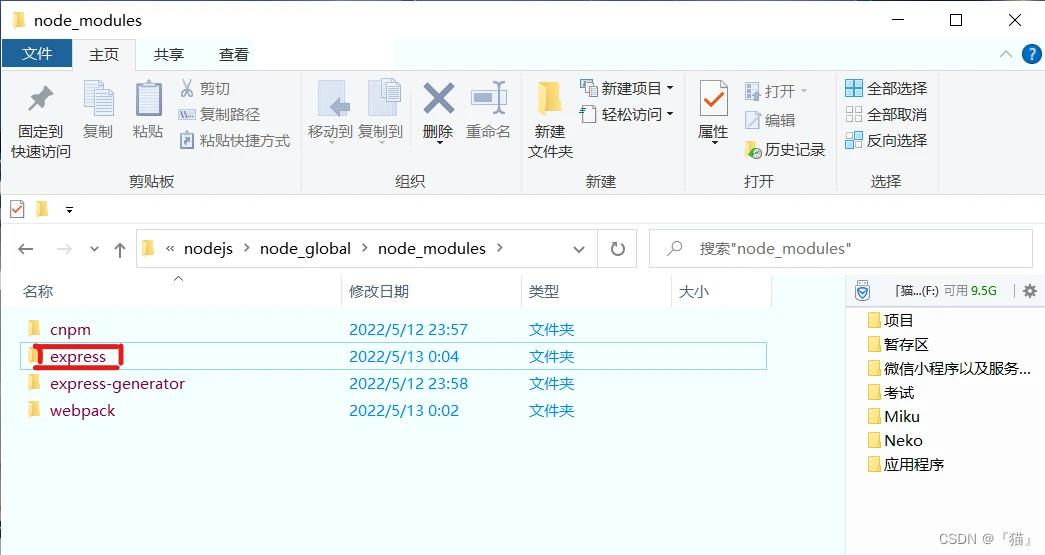The image size is (1045, 555).
Task: Click the Delete red X icon
Action: pyautogui.click(x=438, y=100)
